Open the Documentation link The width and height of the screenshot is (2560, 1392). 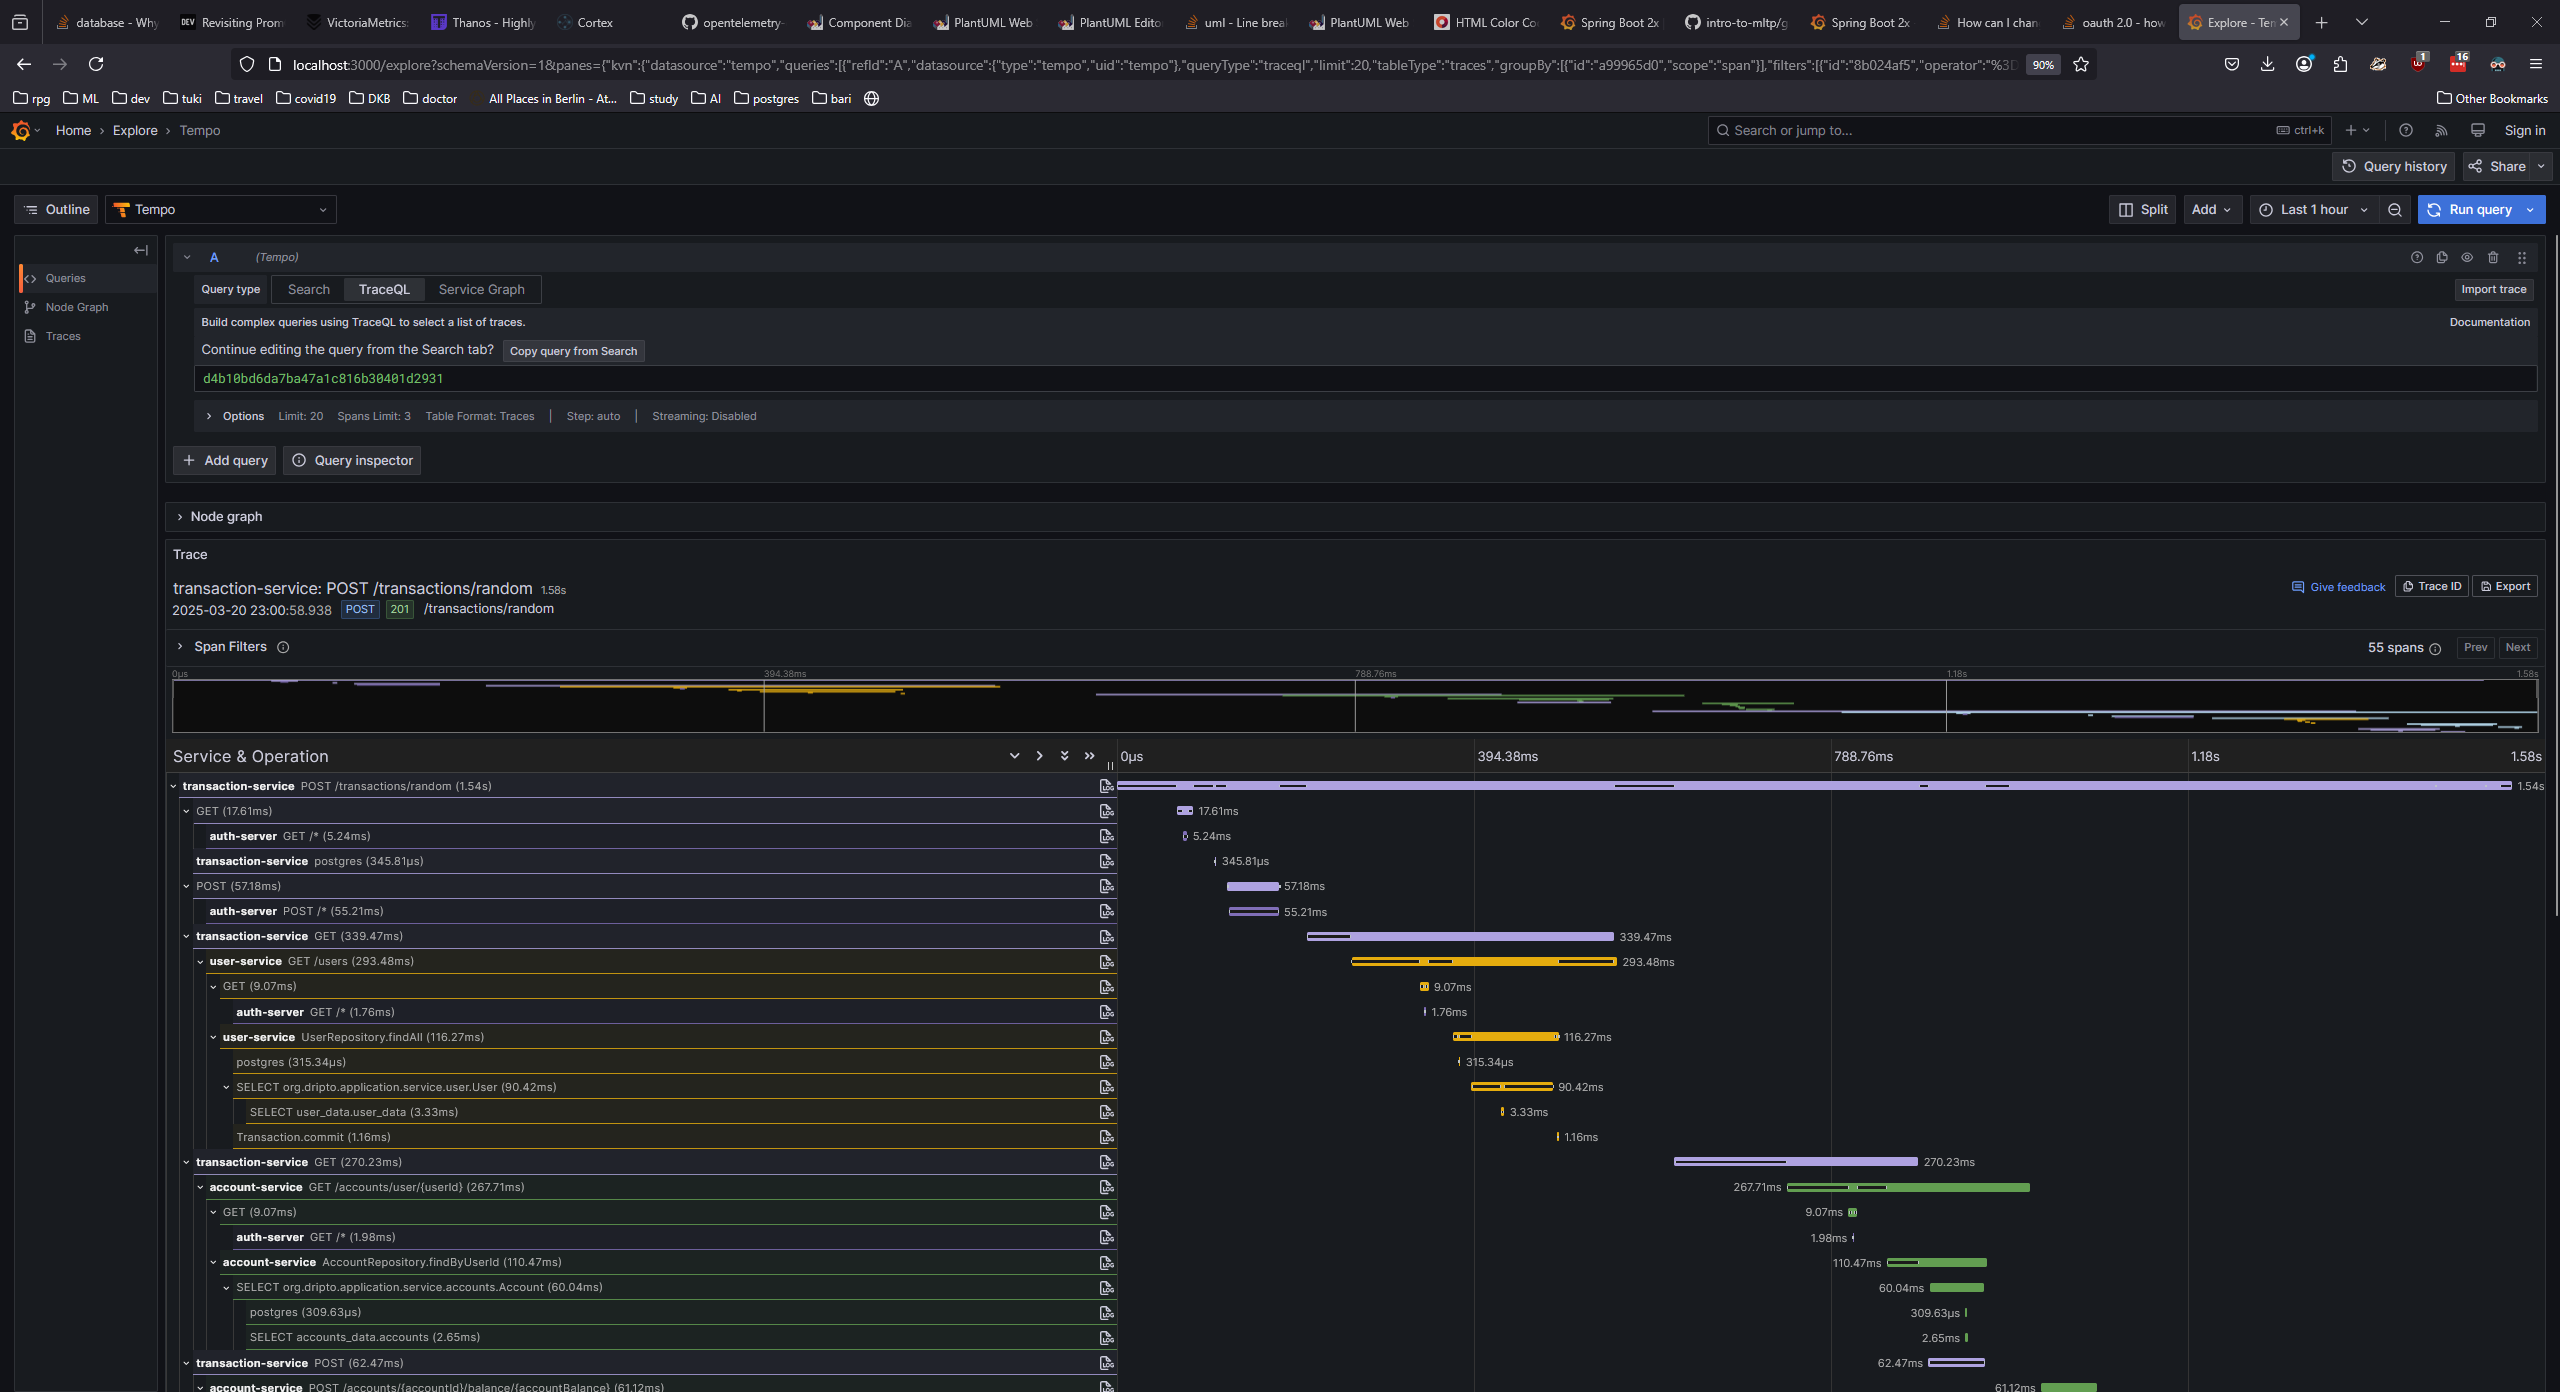(2489, 323)
